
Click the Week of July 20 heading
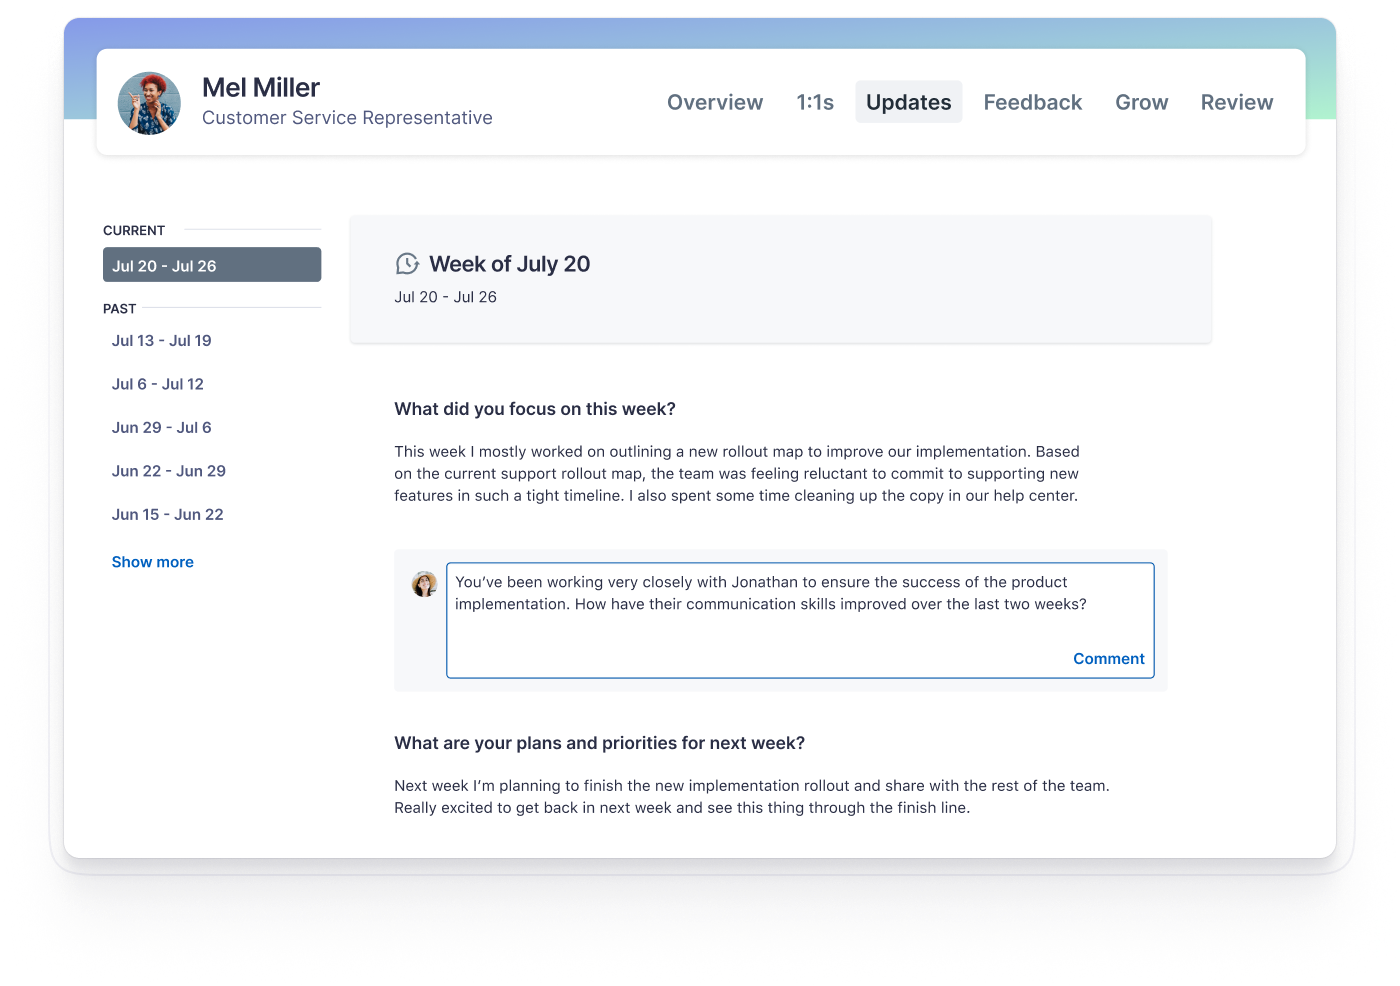coord(509,264)
